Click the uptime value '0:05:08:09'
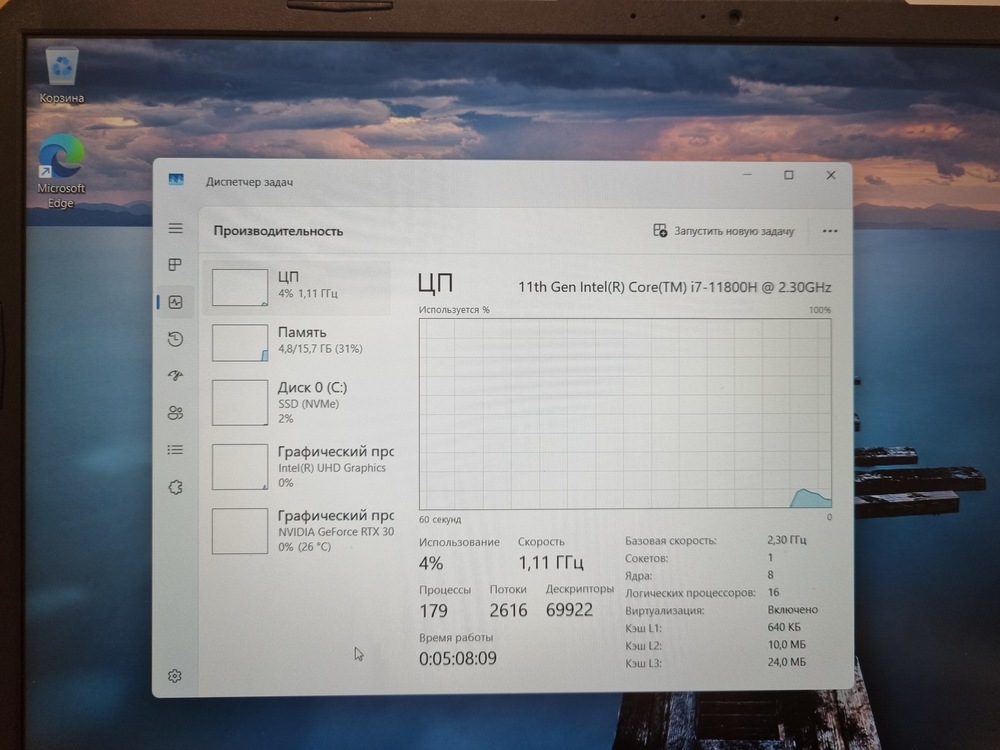The width and height of the screenshot is (1000, 750). pyautogui.click(x=458, y=658)
